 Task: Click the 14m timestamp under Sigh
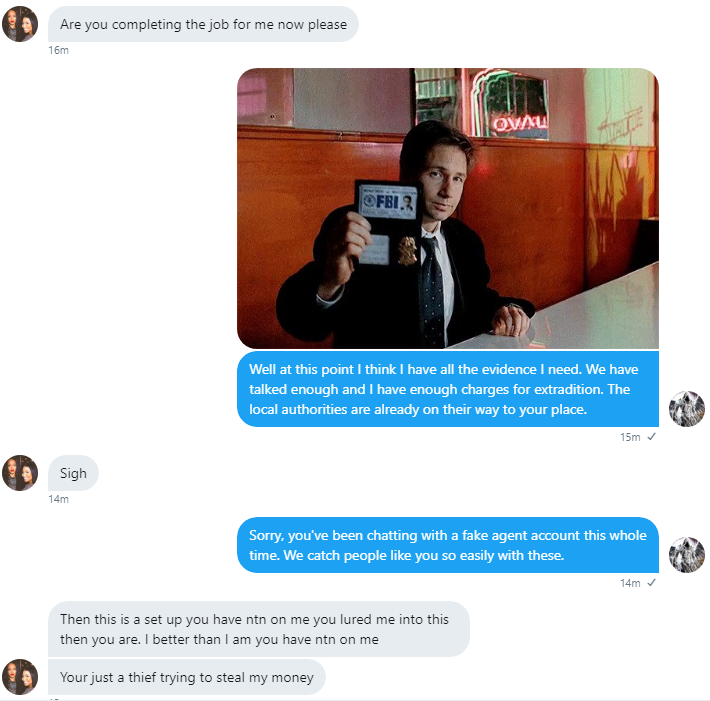point(59,499)
